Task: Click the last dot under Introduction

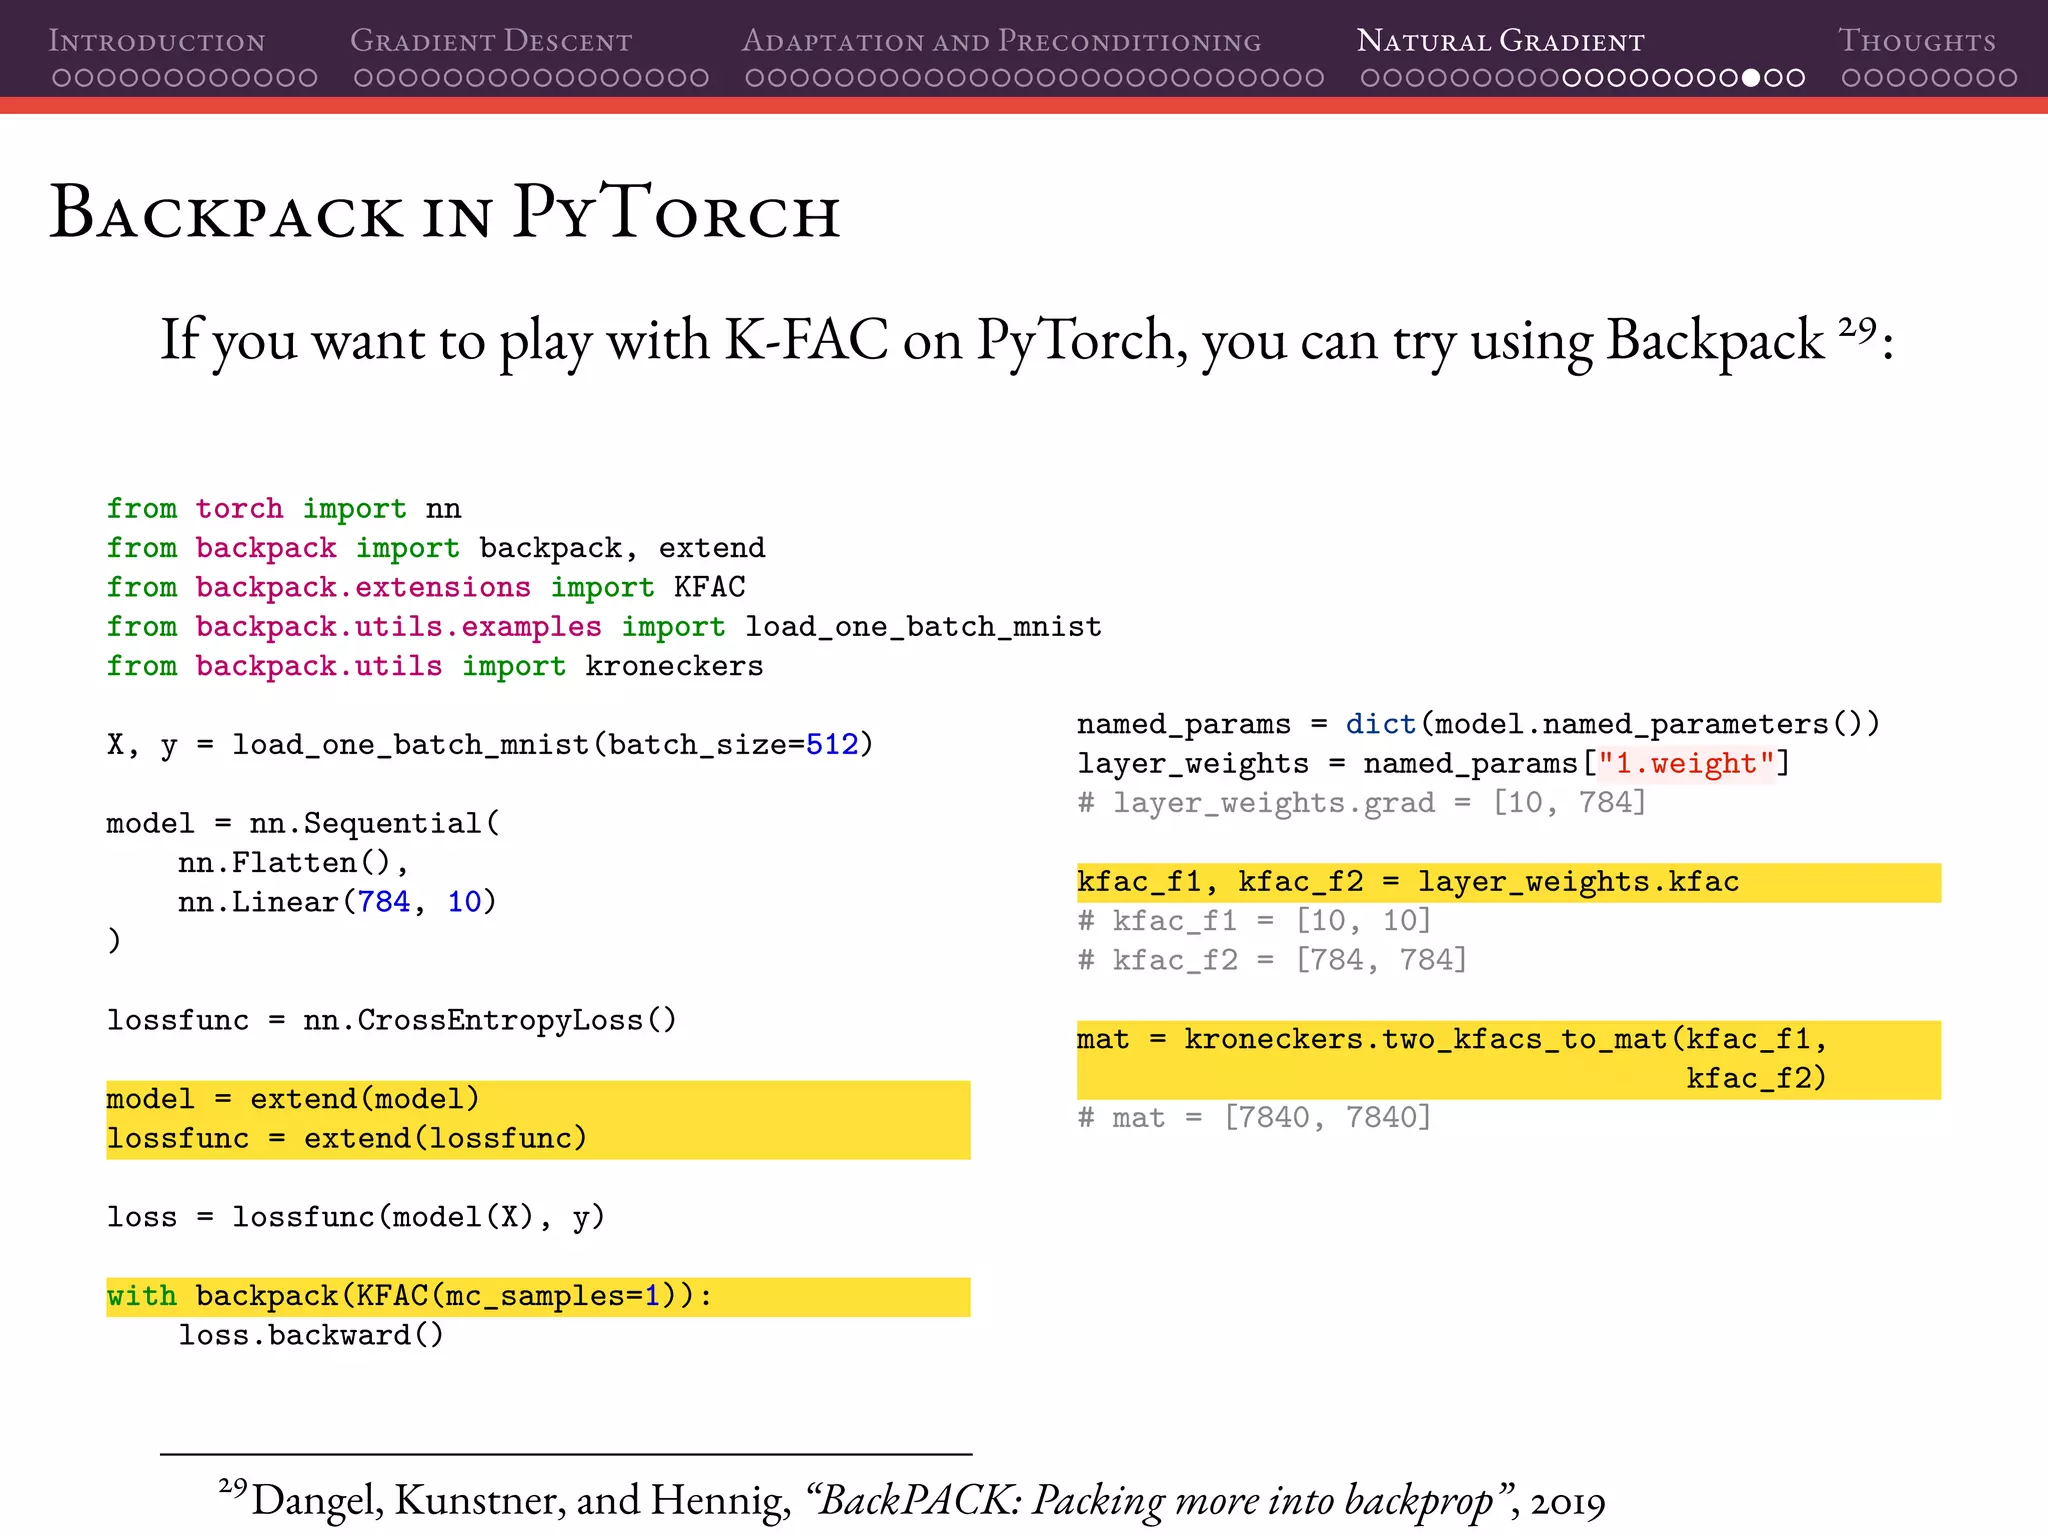Action: point(308,78)
